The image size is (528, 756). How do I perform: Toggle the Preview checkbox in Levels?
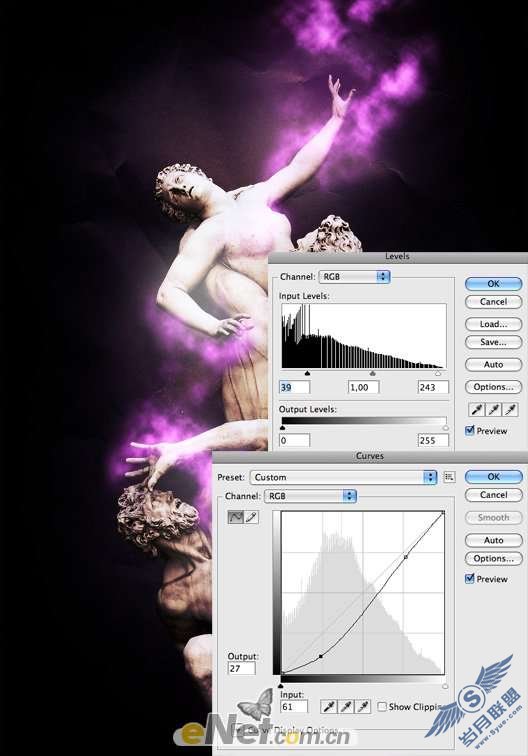pos(470,430)
